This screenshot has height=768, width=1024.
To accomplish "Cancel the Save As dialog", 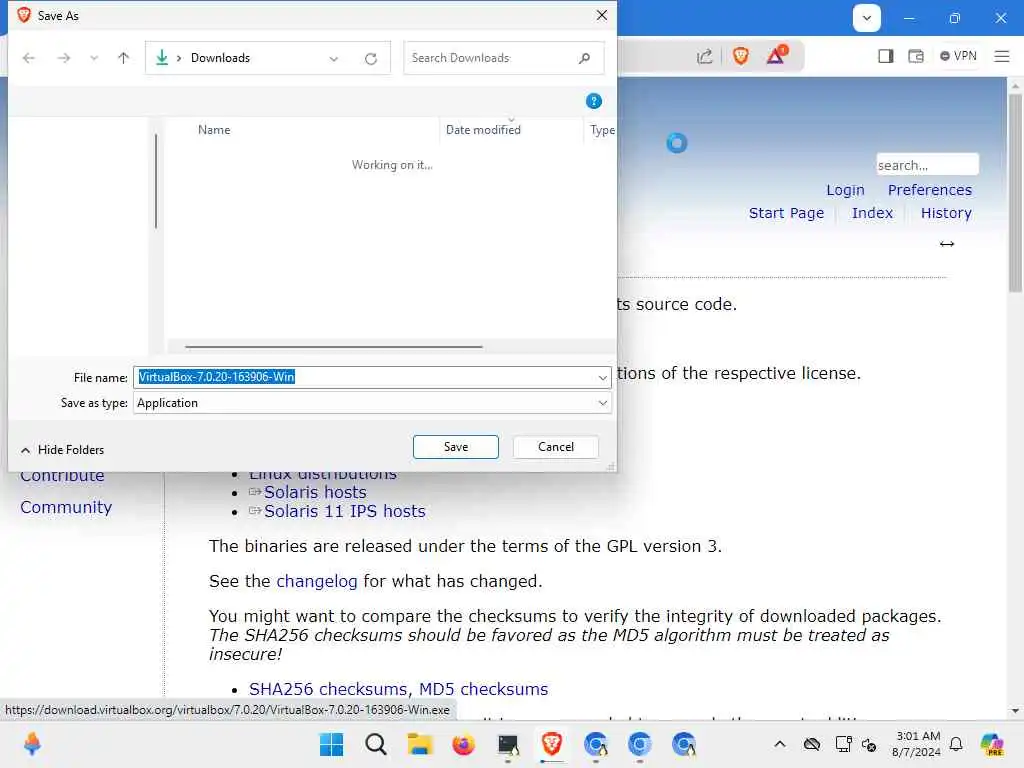I will click(556, 447).
